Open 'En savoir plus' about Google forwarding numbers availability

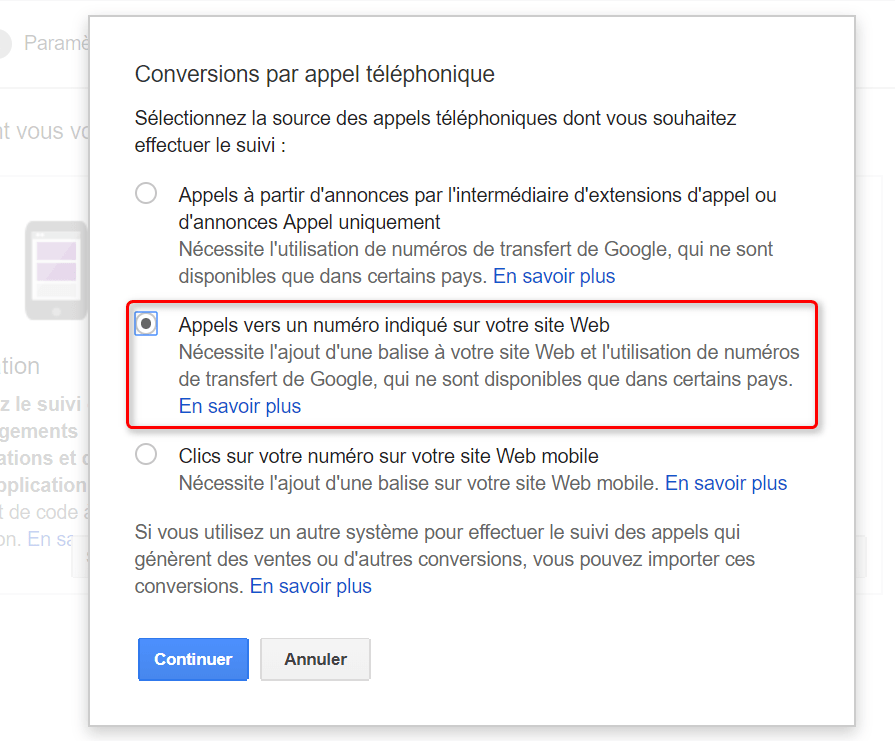(x=554, y=276)
